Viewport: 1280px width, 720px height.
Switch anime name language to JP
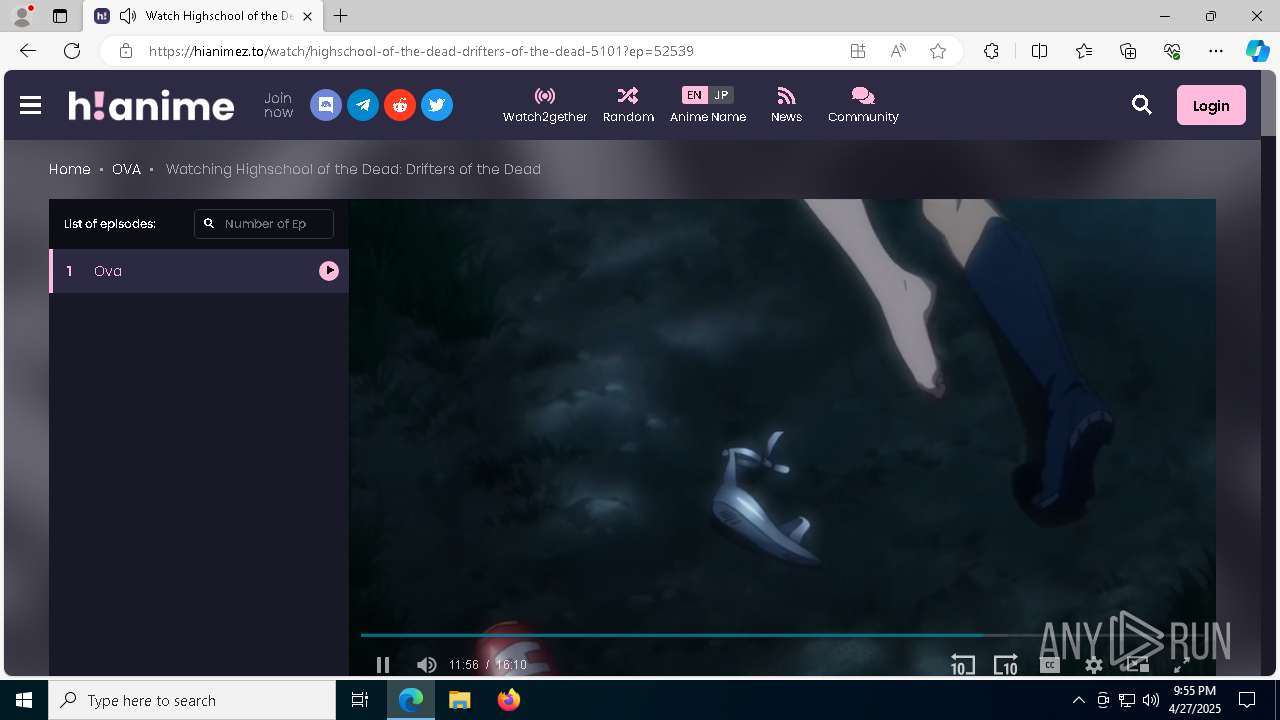(721, 95)
